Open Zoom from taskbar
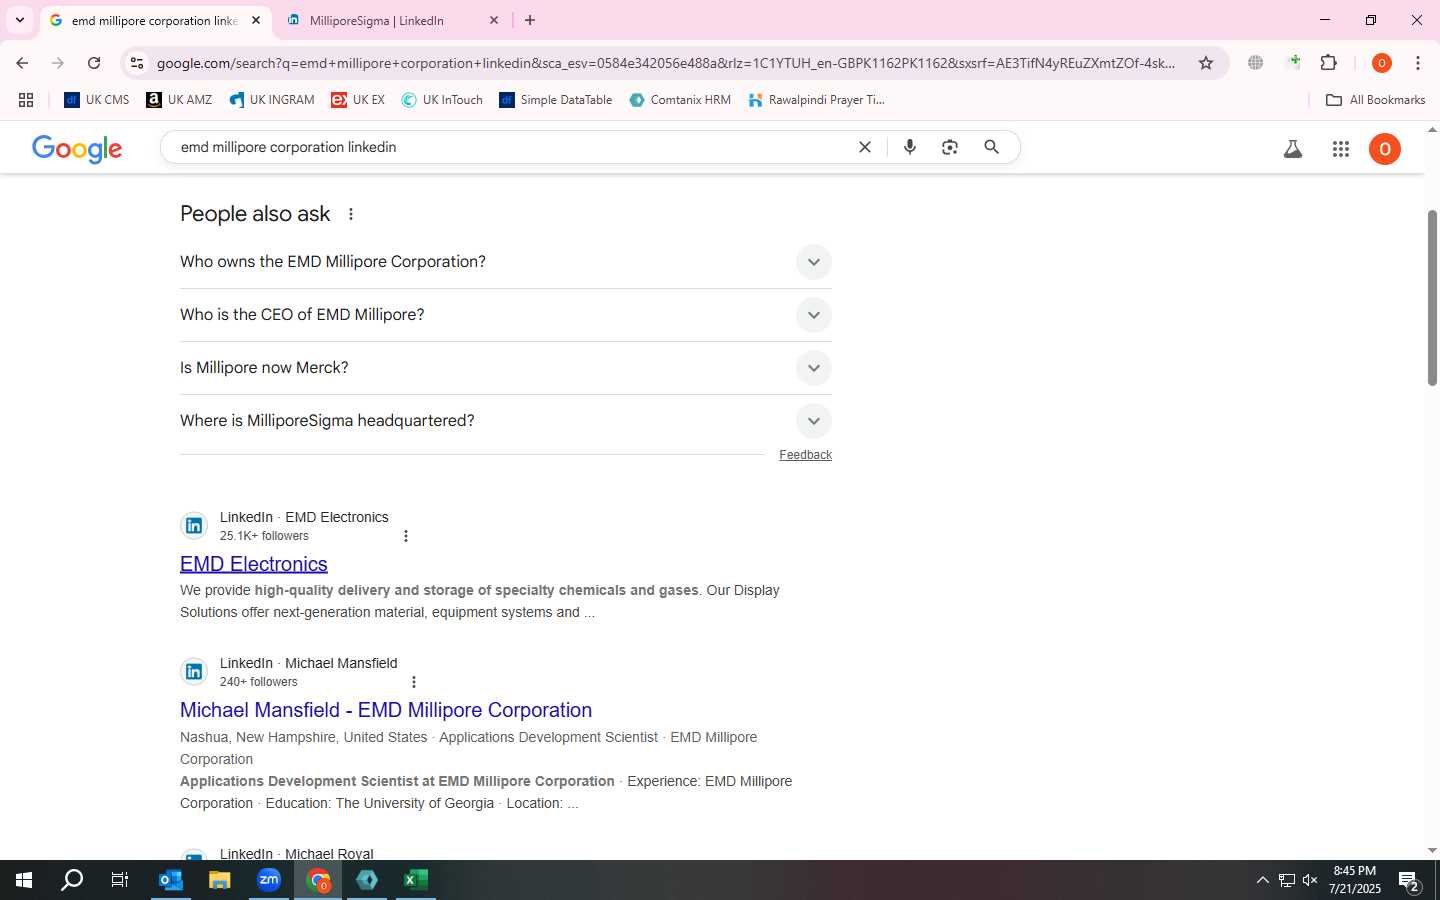 (x=269, y=880)
